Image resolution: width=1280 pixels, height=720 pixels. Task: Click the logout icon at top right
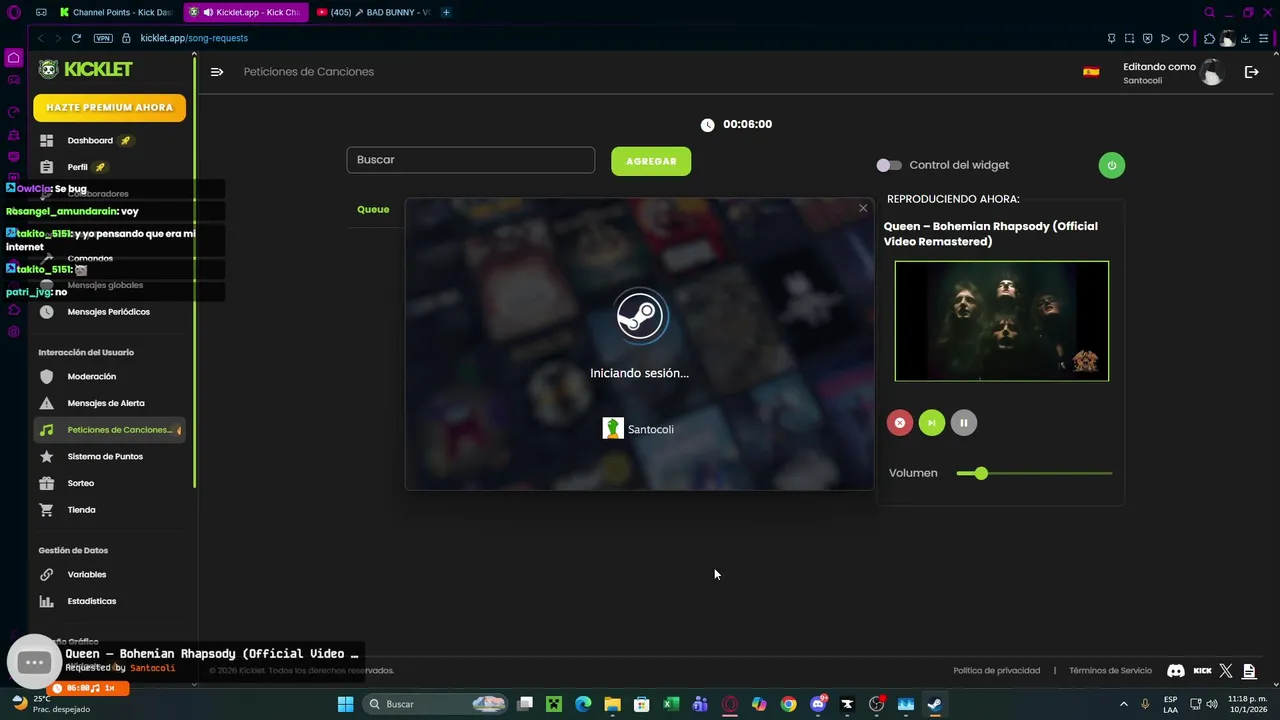(x=1251, y=72)
